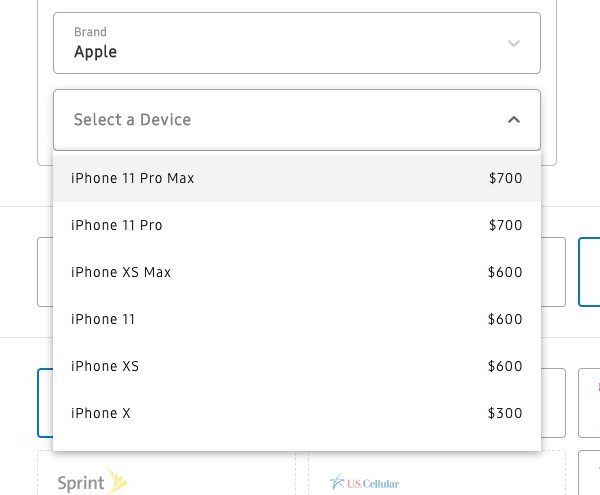This screenshot has width=600, height=495.
Task: Collapse the Select a Device dropdown
Action: point(296,120)
